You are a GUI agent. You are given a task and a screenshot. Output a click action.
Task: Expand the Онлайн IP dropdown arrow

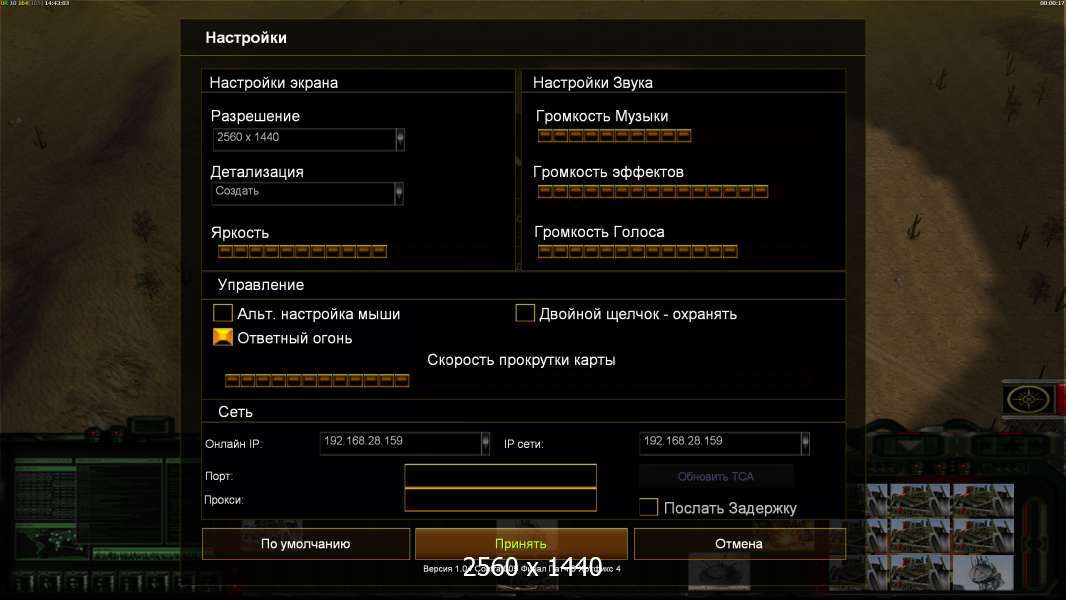(x=485, y=443)
